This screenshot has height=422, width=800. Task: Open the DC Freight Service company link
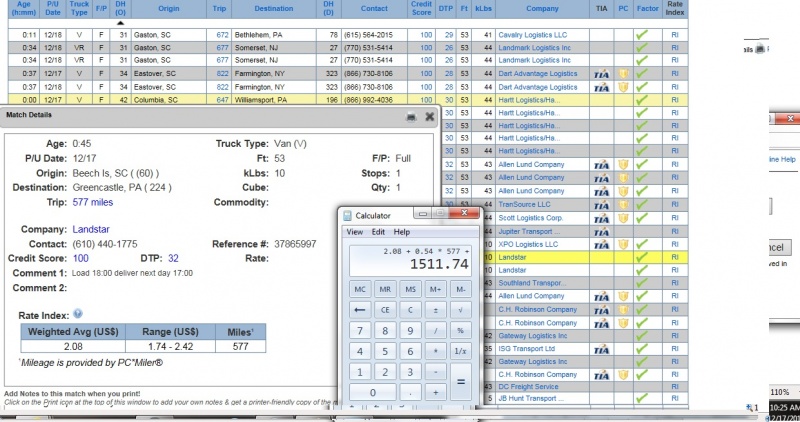pyautogui.click(x=528, y=386)
